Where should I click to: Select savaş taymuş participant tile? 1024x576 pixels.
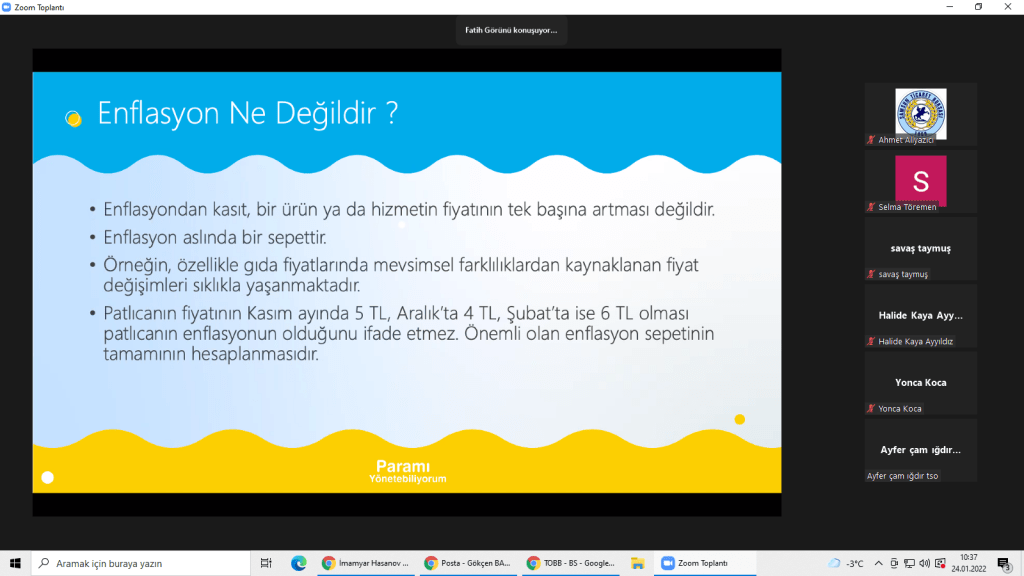[x=920, y=249]
